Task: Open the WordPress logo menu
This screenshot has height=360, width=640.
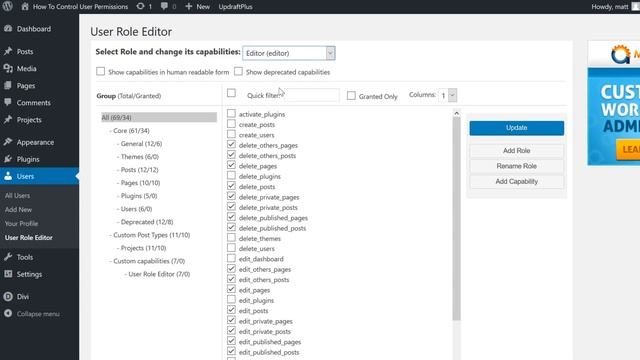Action: (7, 7)
